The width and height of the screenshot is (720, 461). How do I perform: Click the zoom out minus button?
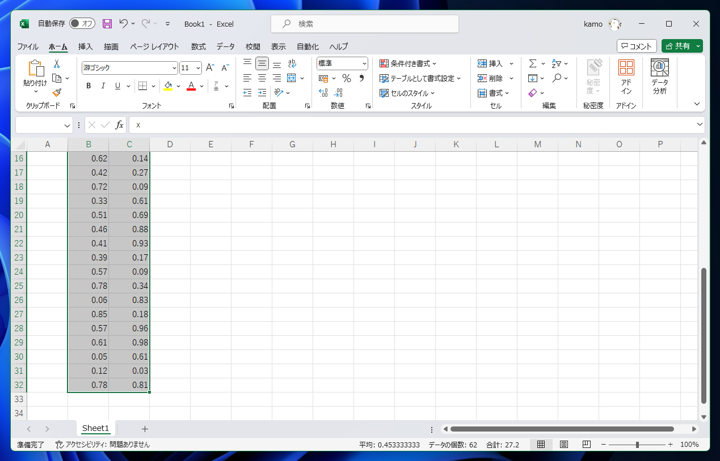(x=603, y=444)
